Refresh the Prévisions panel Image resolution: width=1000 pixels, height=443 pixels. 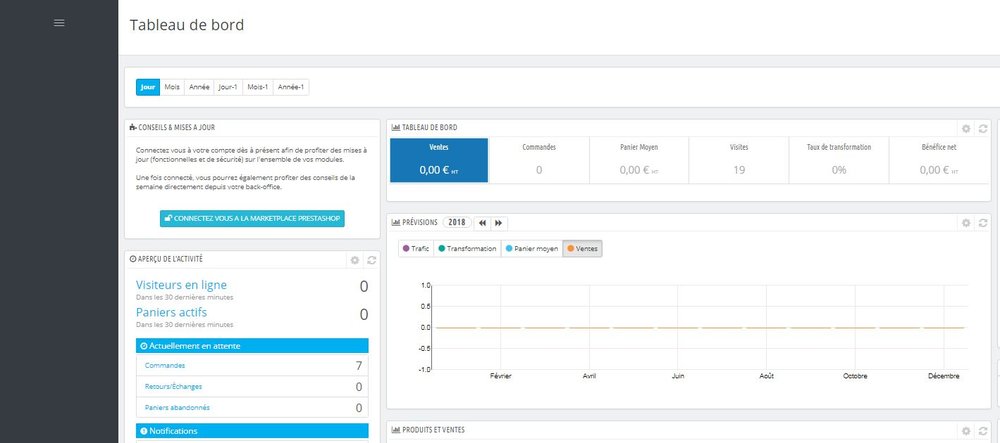click(x=983, y=223)
